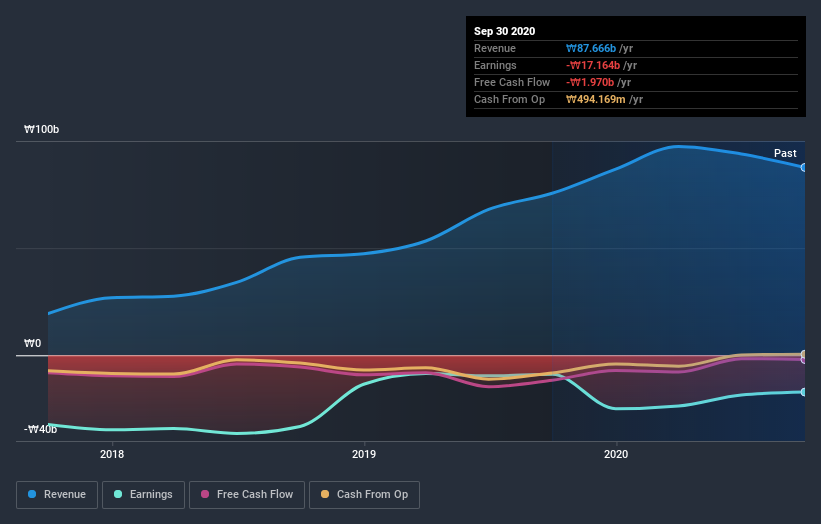
Task: Toggle the Earnings legend series
Action: click(143, 495)
